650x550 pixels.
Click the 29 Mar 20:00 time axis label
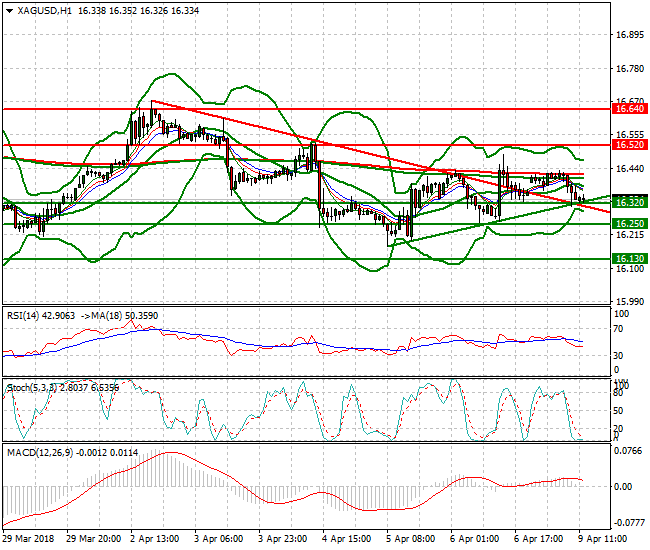coord(94,539)
